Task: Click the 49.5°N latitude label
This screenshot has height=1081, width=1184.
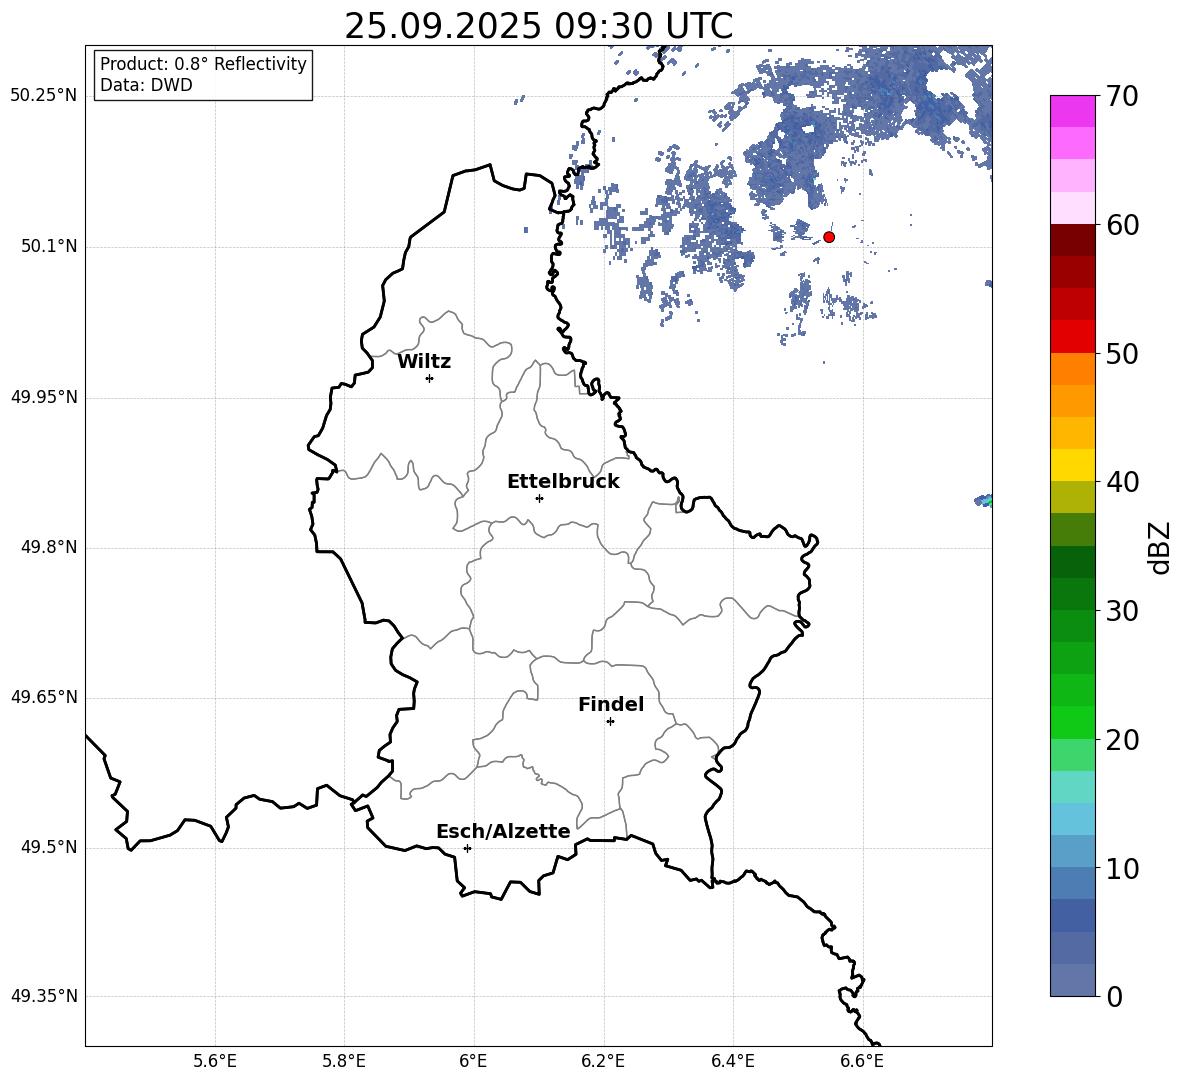Action: point(50,847)
